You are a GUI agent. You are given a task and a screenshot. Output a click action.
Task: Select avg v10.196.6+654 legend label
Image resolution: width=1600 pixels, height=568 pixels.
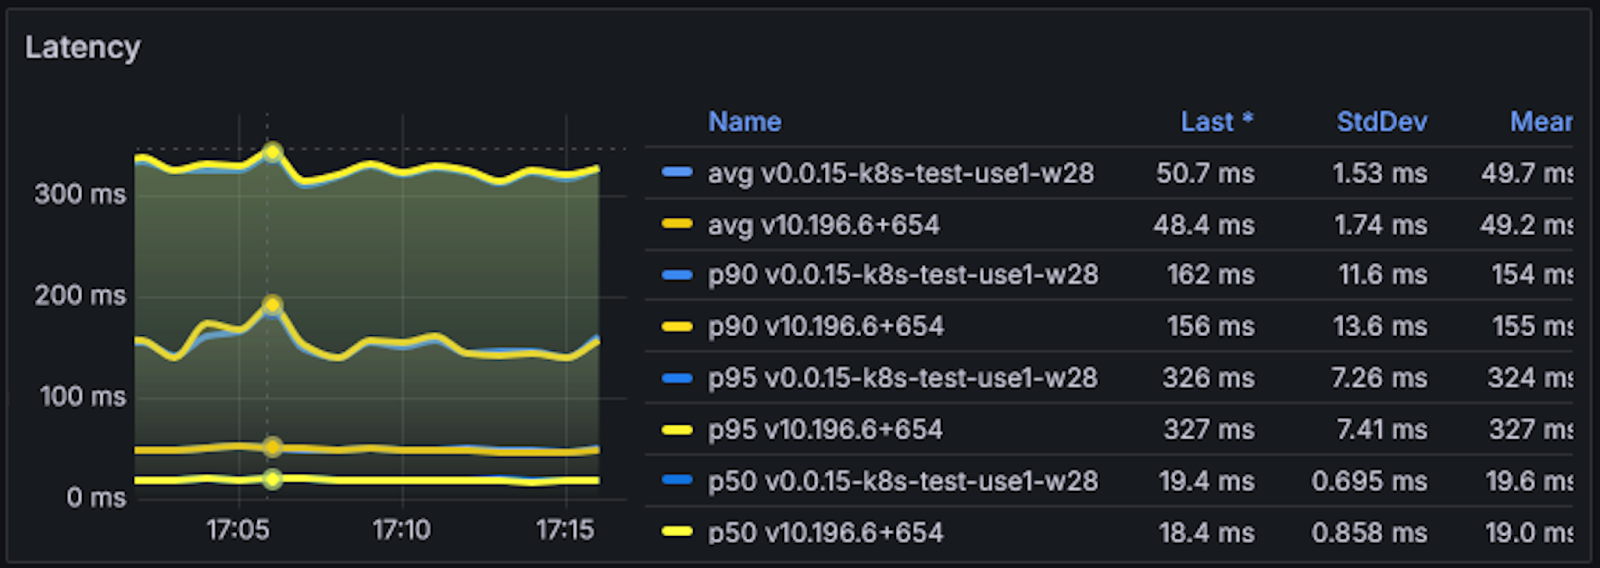coord(823,224)
